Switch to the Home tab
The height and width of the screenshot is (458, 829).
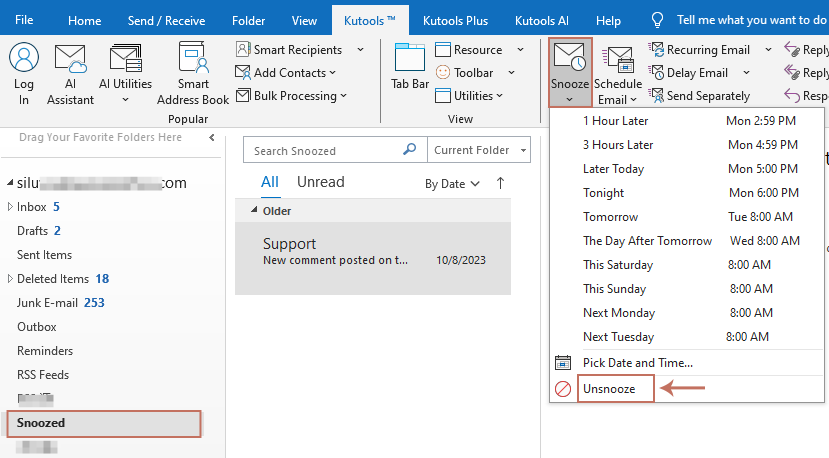tap(85, 21)
